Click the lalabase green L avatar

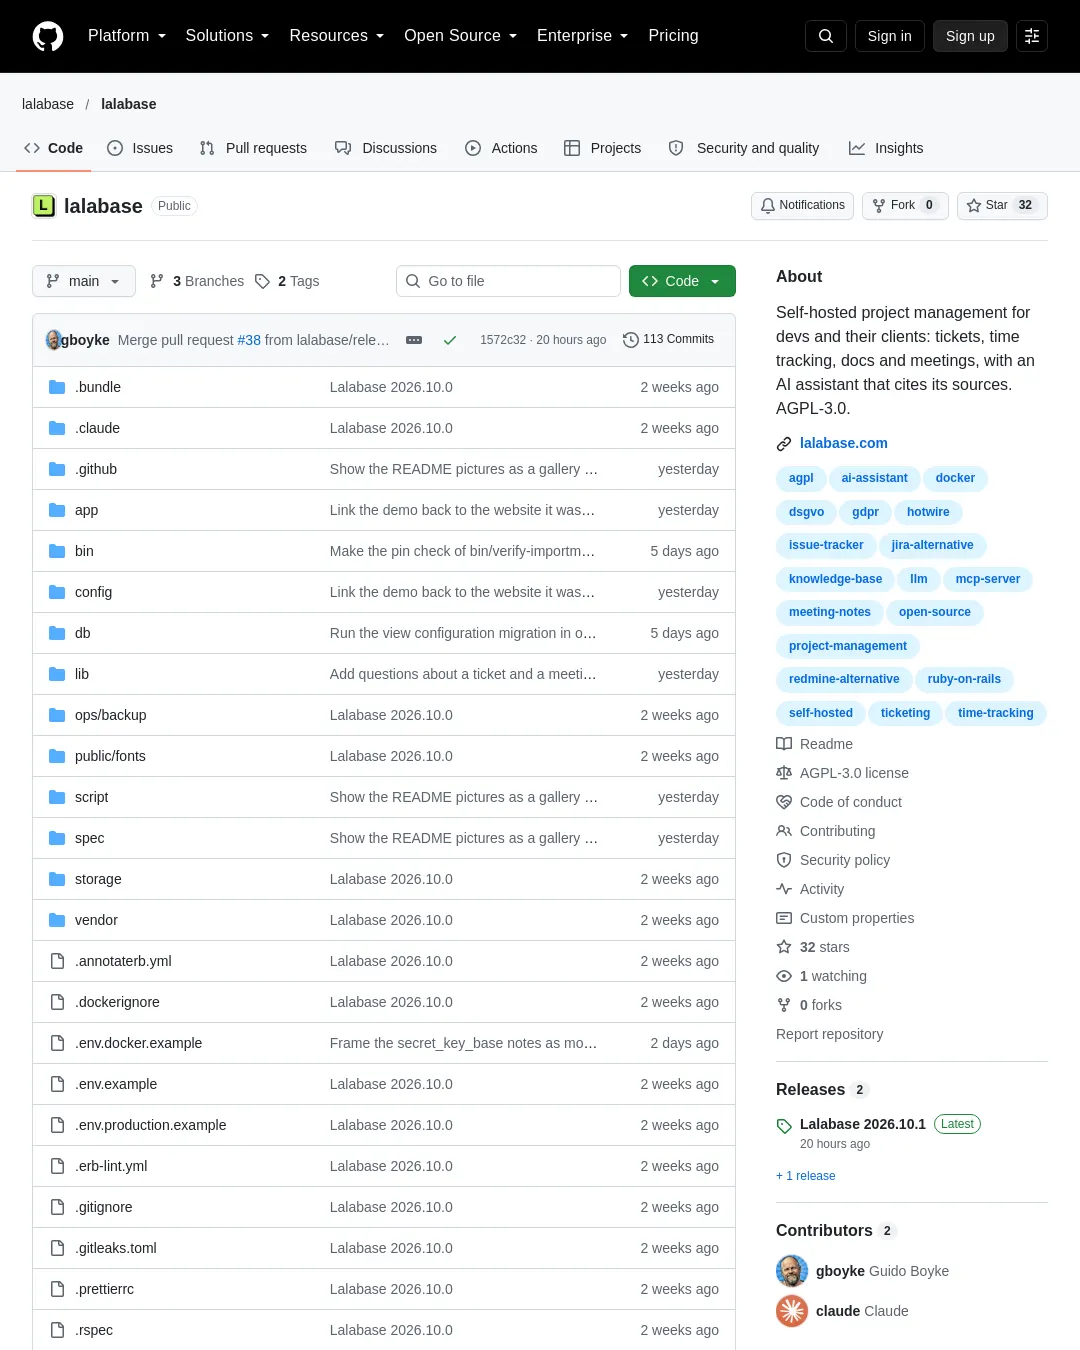(x=44, y=206)
